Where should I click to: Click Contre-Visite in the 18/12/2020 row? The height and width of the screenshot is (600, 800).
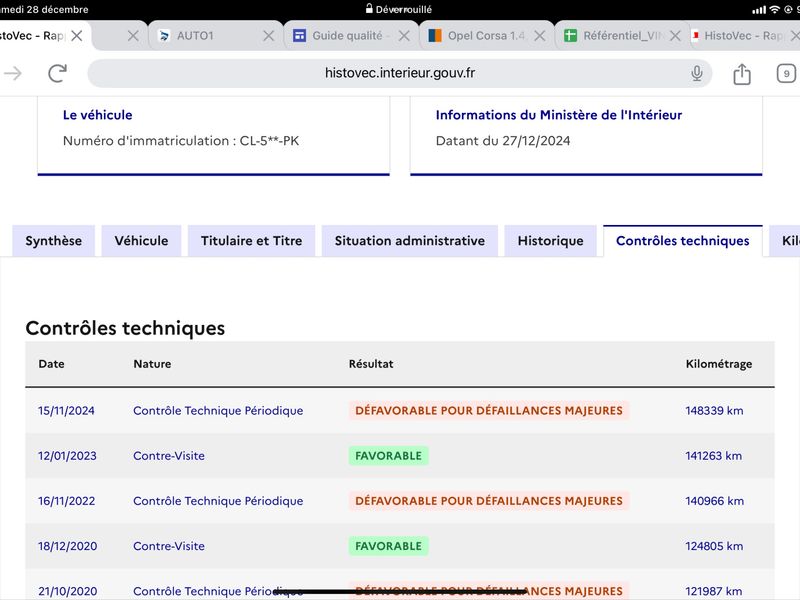click(169, 546)
